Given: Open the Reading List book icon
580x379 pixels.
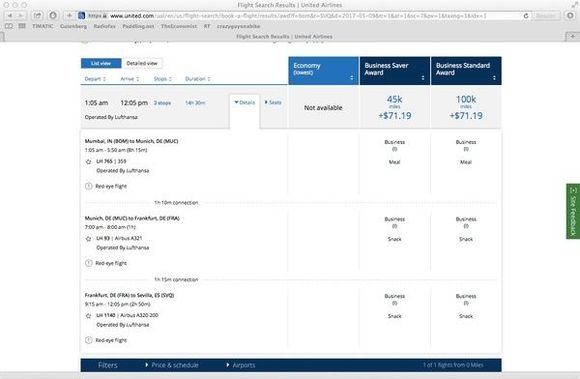Looking at the screenshot, I should [x=9, y=26].
